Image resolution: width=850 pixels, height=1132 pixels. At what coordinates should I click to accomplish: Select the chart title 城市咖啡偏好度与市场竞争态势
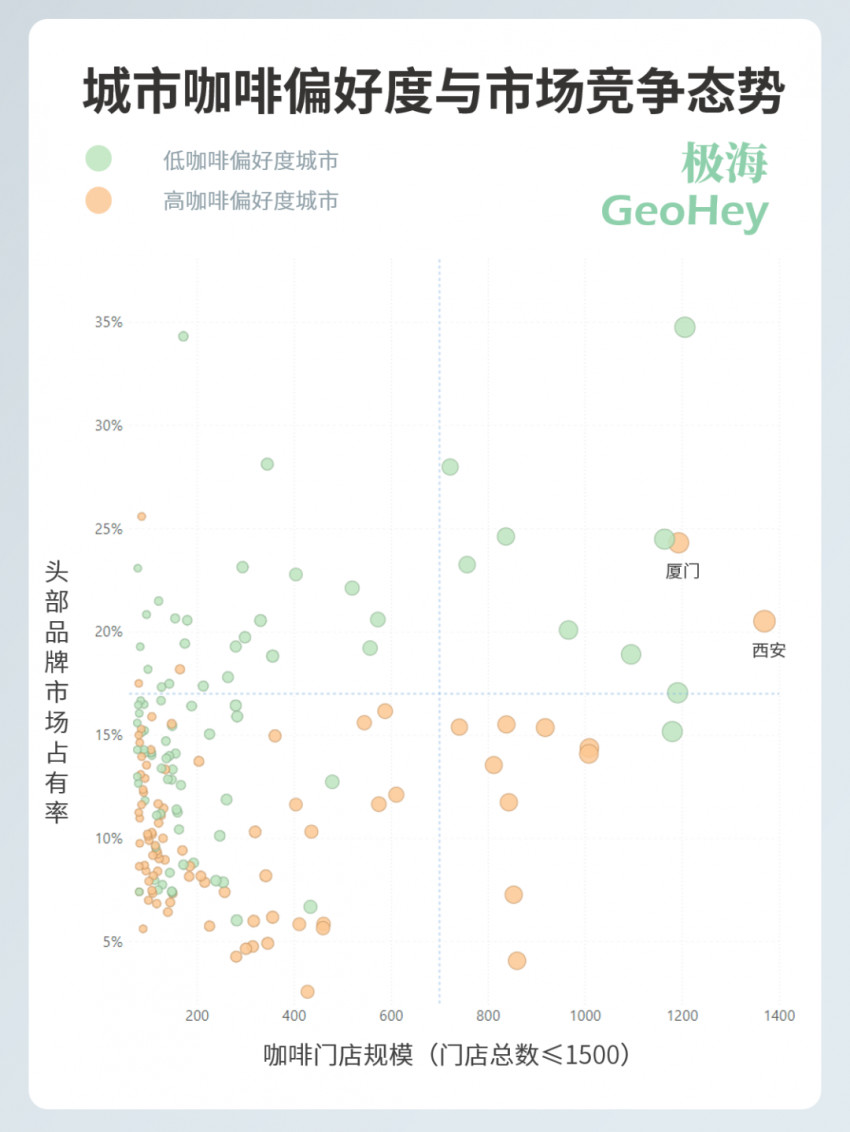[432, 92]
